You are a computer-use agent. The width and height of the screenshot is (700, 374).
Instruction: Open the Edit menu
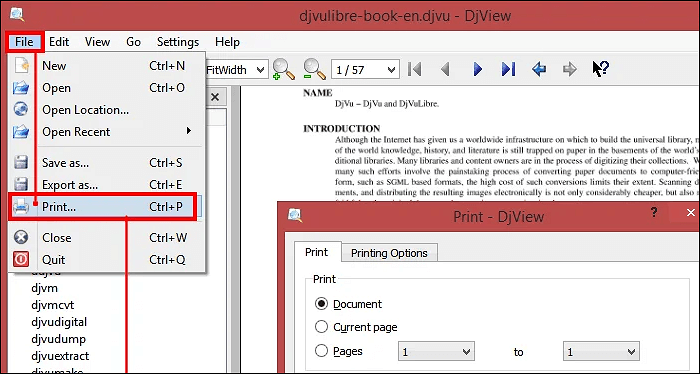(x=59, y=42)
